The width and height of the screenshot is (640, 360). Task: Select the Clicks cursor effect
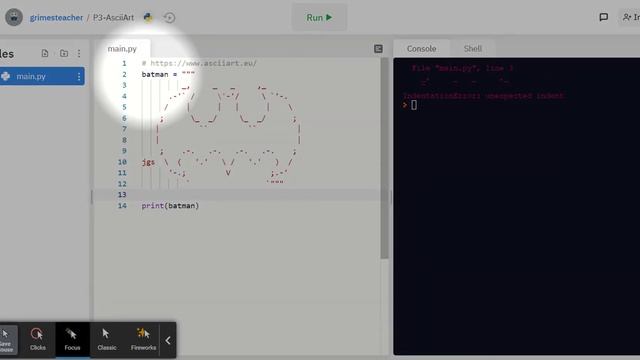click(38, 340)
